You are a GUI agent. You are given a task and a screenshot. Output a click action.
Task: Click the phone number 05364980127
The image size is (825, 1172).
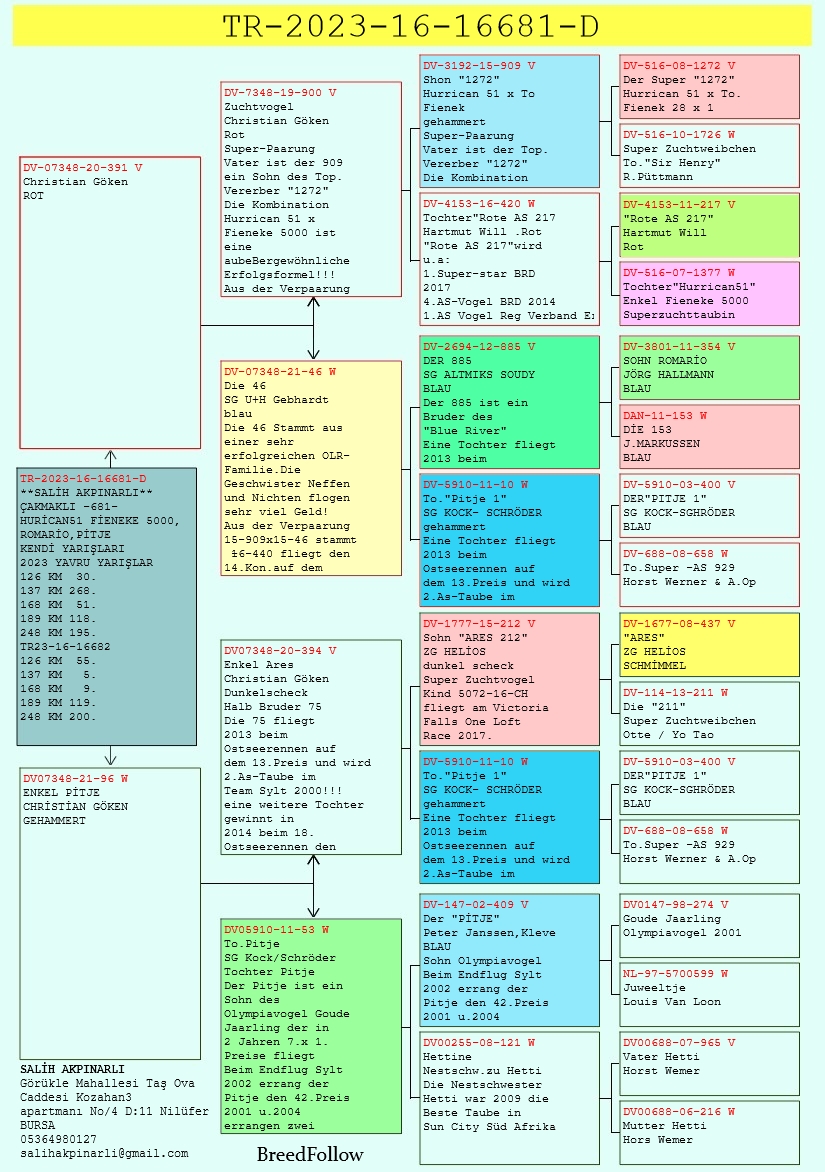58,1139
